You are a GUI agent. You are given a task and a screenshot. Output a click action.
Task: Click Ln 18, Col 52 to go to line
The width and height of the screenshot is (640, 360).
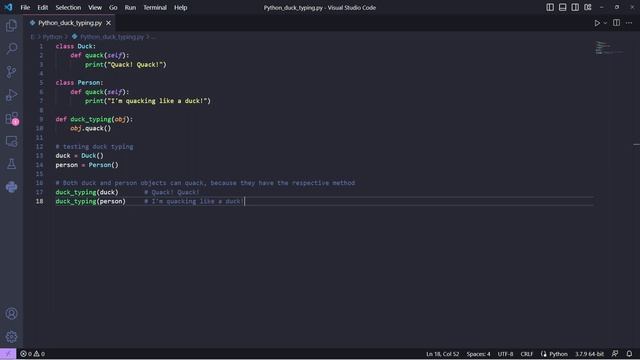(x=442, y=354)
